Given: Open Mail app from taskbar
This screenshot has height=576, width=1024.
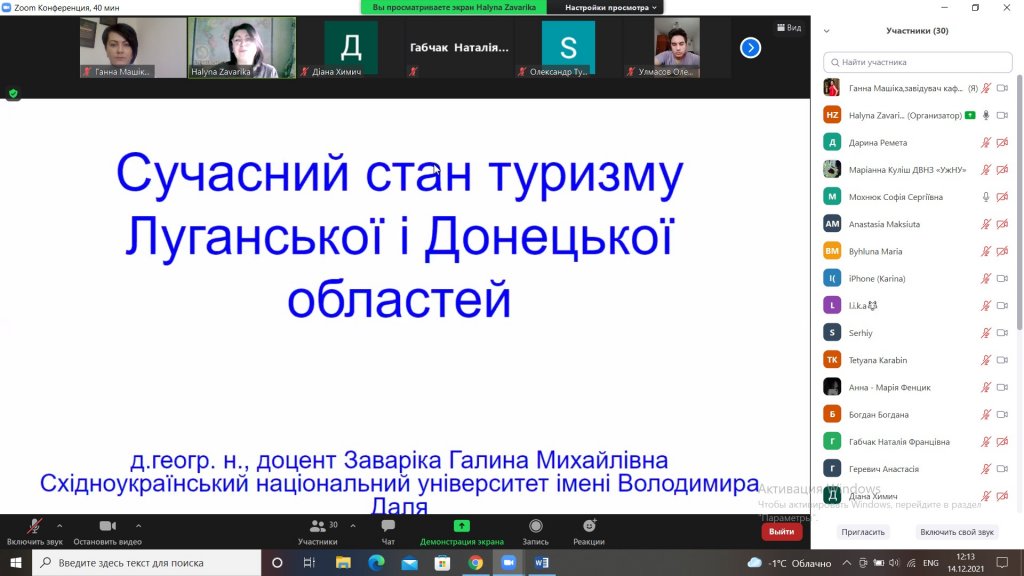Looking at the screenshot, I should click(409, 562).
